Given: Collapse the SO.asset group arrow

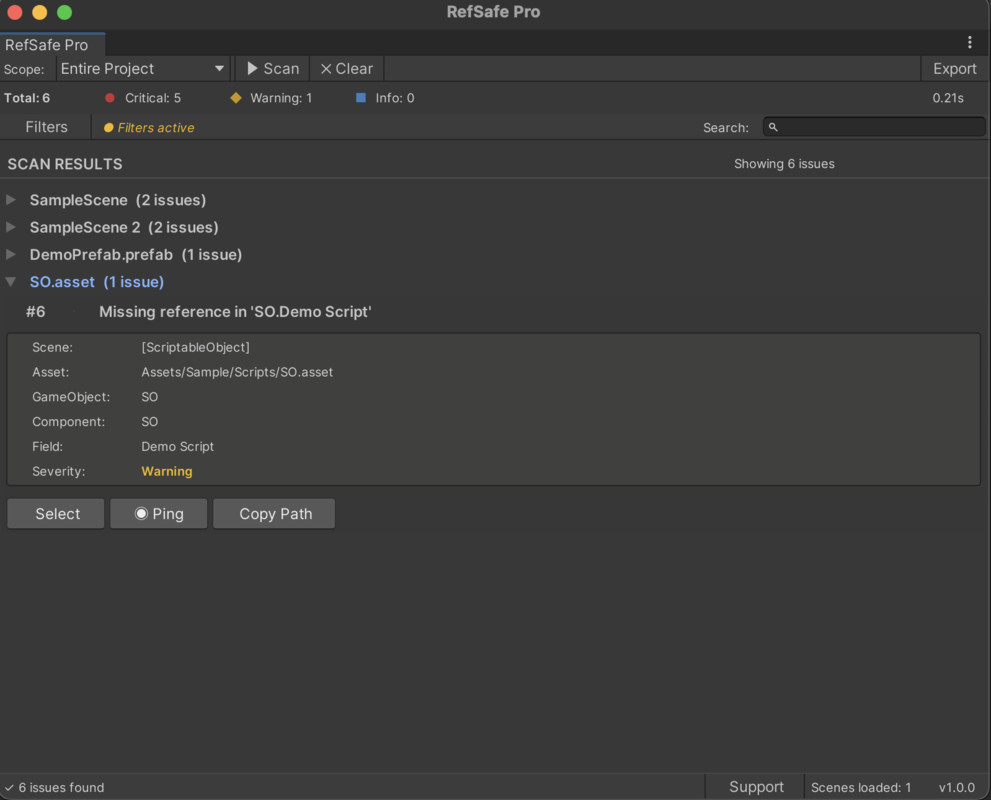Looking at the screenshot, I should tap(11, 282).
